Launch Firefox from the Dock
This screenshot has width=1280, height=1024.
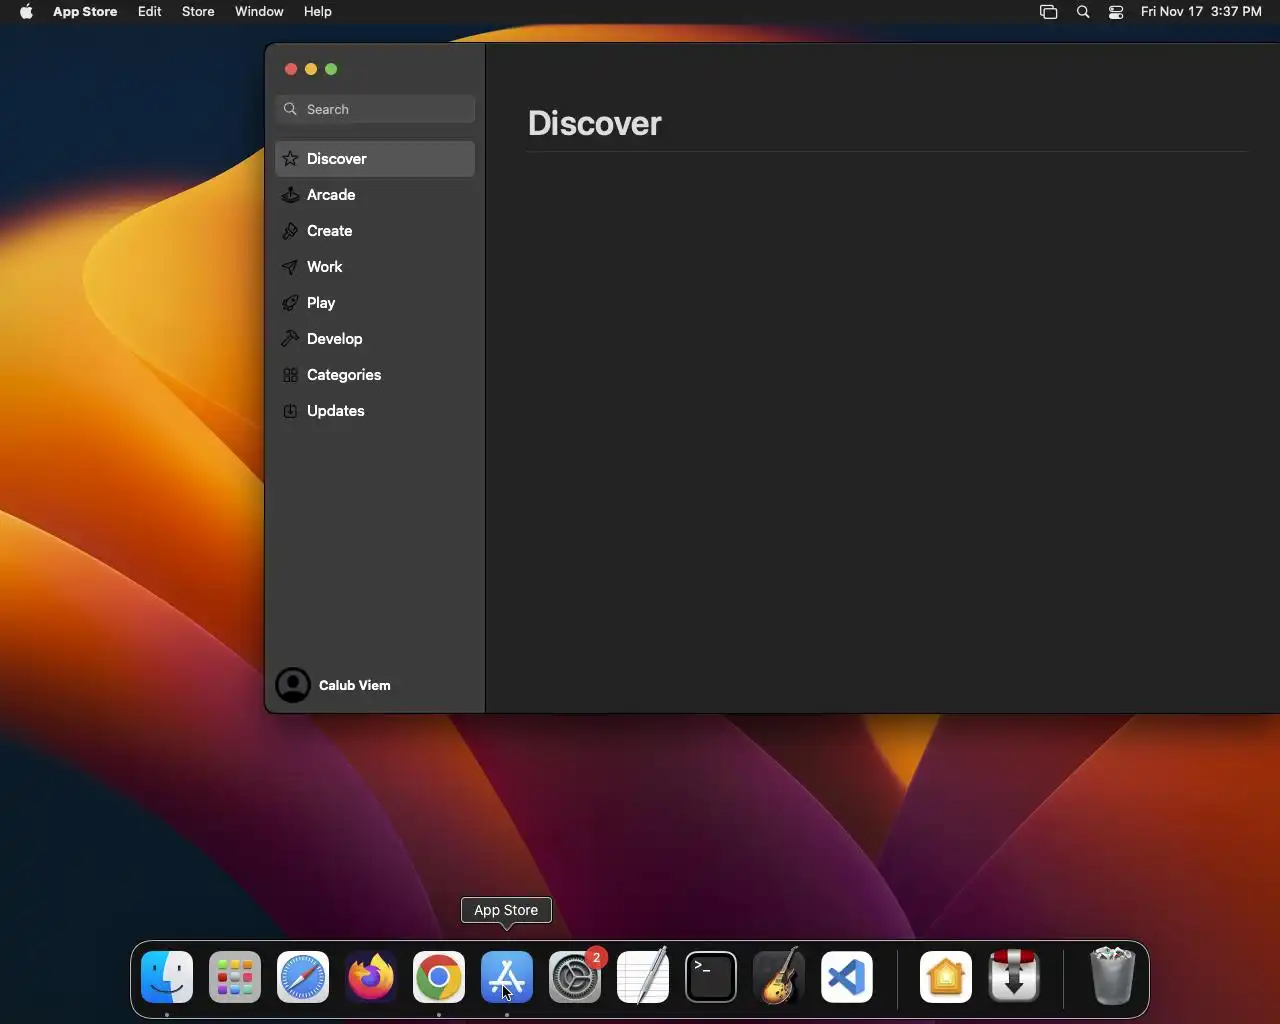point(371,977)
